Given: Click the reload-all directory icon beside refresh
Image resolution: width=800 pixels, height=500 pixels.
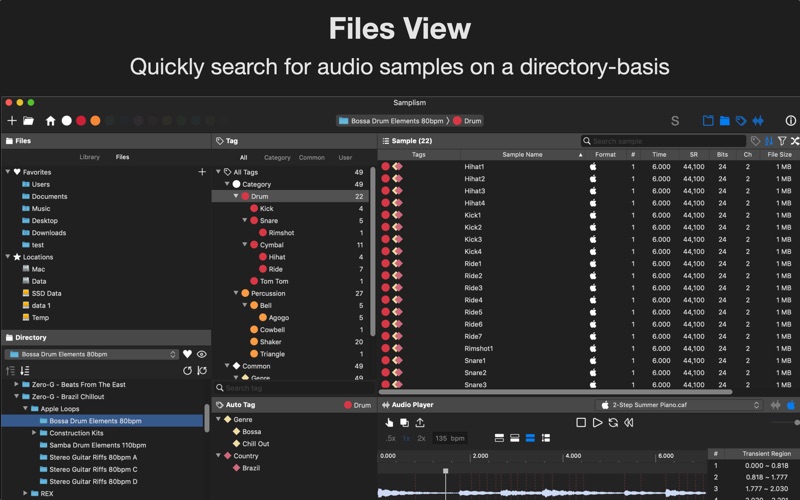Looking at the screenshot, I should click(x=202, y=371).
